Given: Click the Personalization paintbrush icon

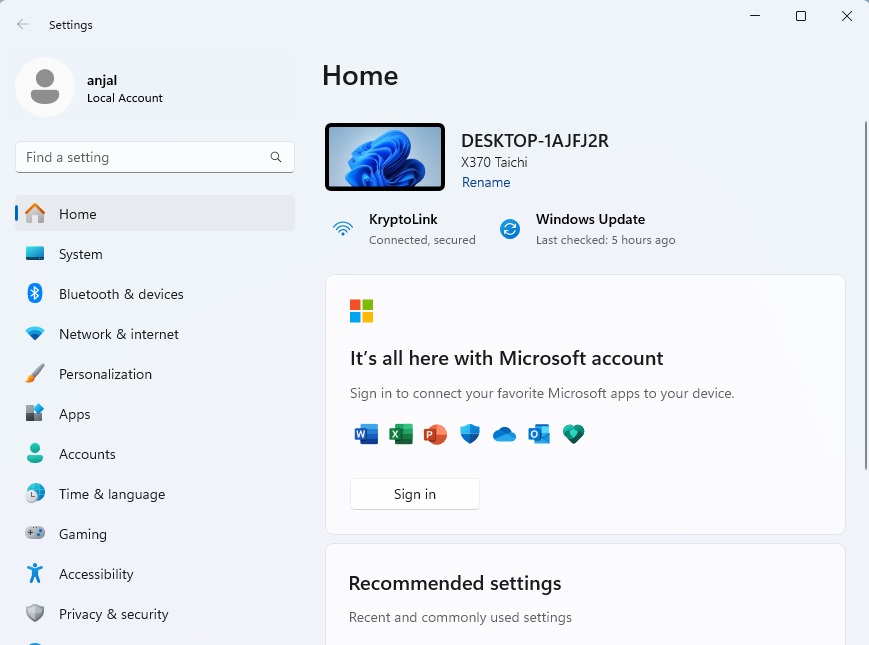Looking at the screenshot, I should pos(35,373).
